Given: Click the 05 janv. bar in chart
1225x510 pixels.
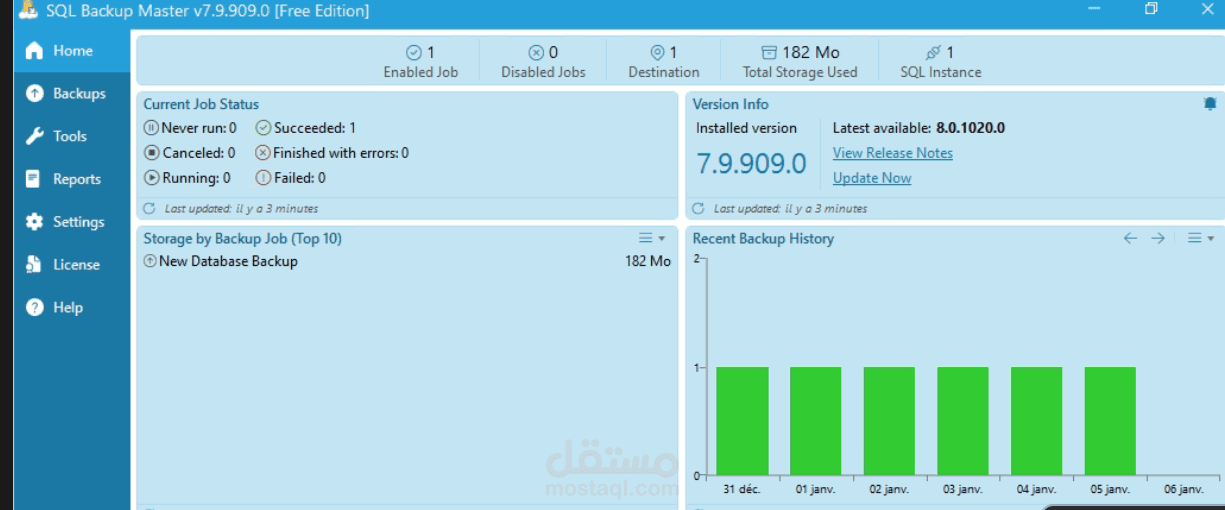Looking at the screenshot, I should point(1110,421).
